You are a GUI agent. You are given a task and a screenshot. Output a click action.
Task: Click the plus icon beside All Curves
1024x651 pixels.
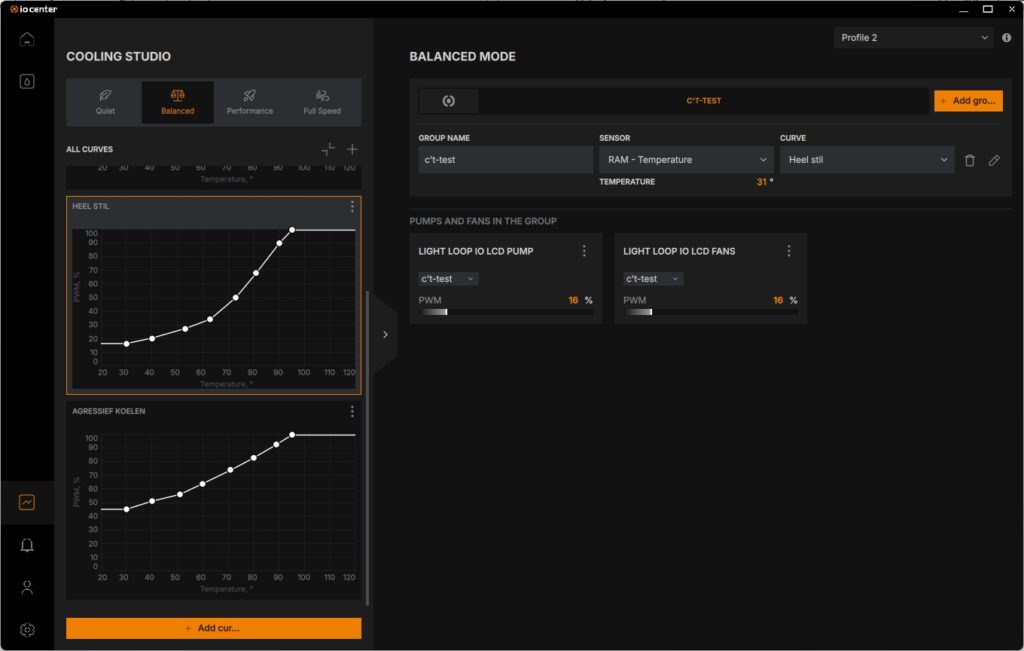tap(352, 150)
